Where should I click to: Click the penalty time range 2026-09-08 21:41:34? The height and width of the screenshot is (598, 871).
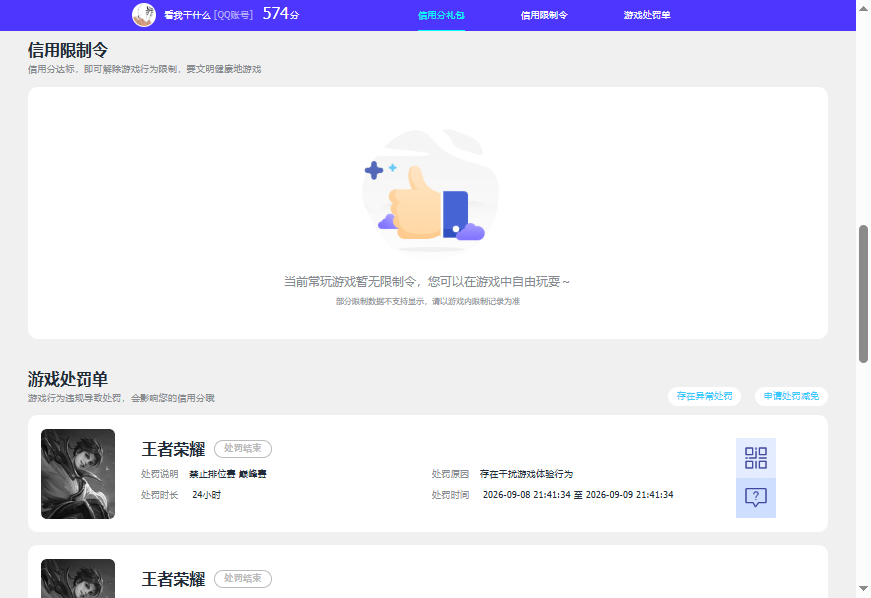(578, 495)
